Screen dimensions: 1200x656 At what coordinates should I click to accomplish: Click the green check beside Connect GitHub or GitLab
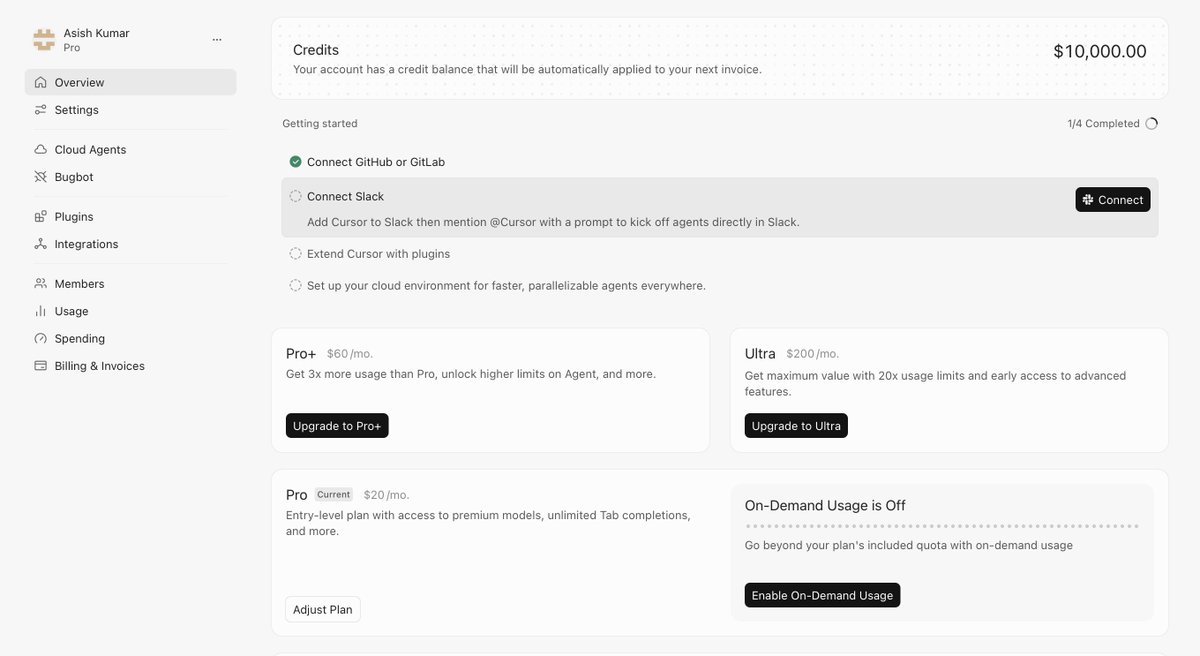[296, 162]
